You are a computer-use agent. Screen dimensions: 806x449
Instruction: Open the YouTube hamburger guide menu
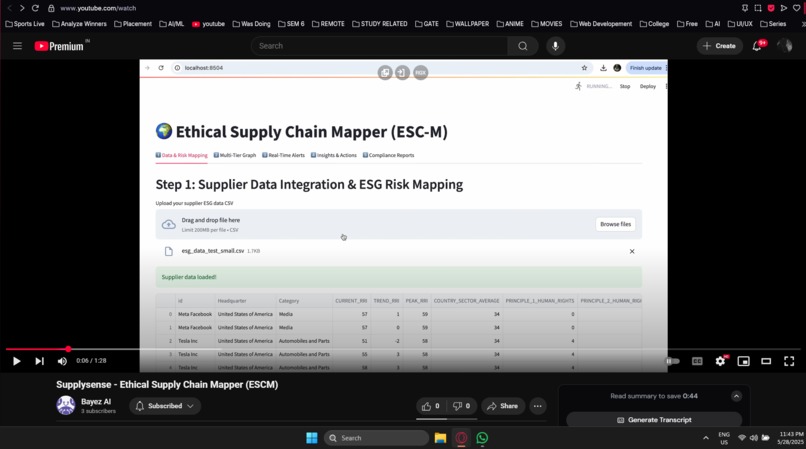pos(17,46)
